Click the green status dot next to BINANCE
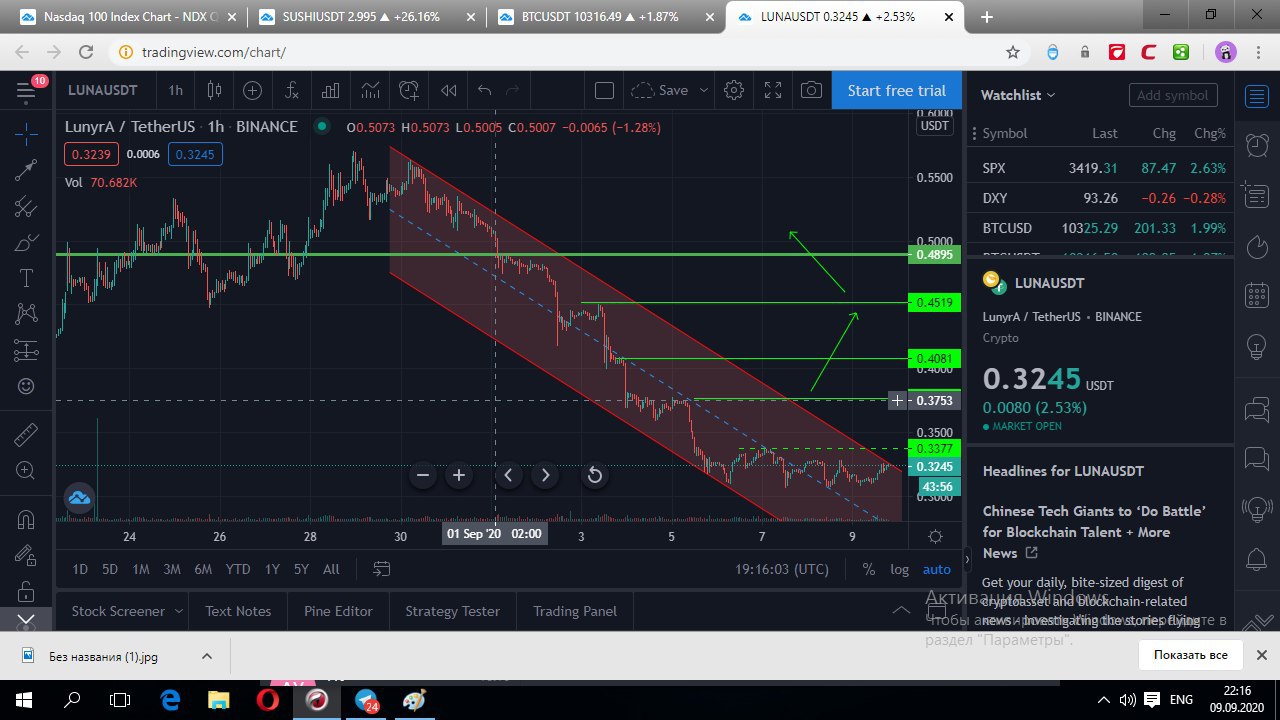The height and width of the screenshot is (720, 1280). 321,126
